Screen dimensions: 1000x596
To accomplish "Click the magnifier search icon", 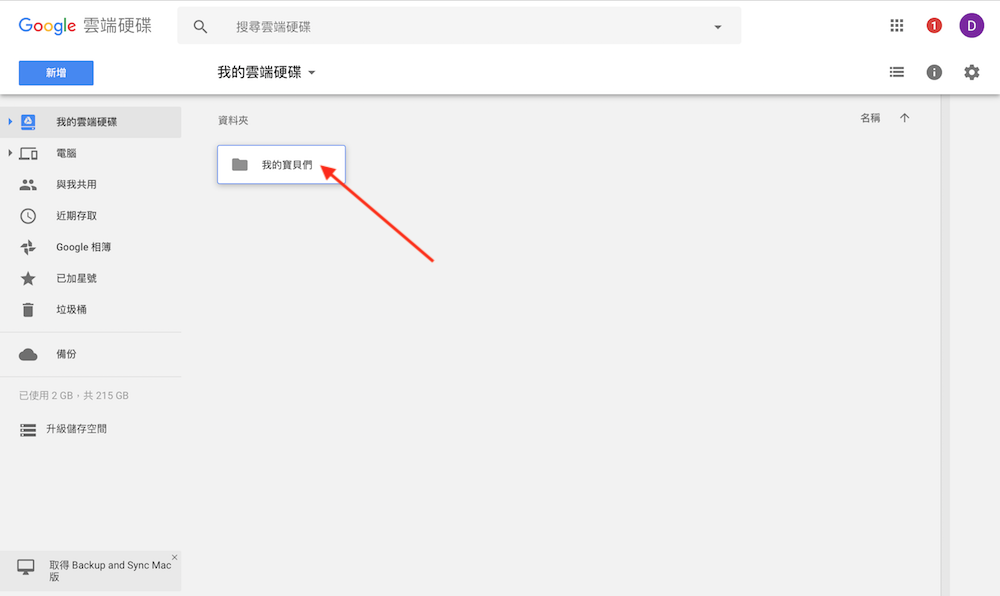I will [200, 26].
